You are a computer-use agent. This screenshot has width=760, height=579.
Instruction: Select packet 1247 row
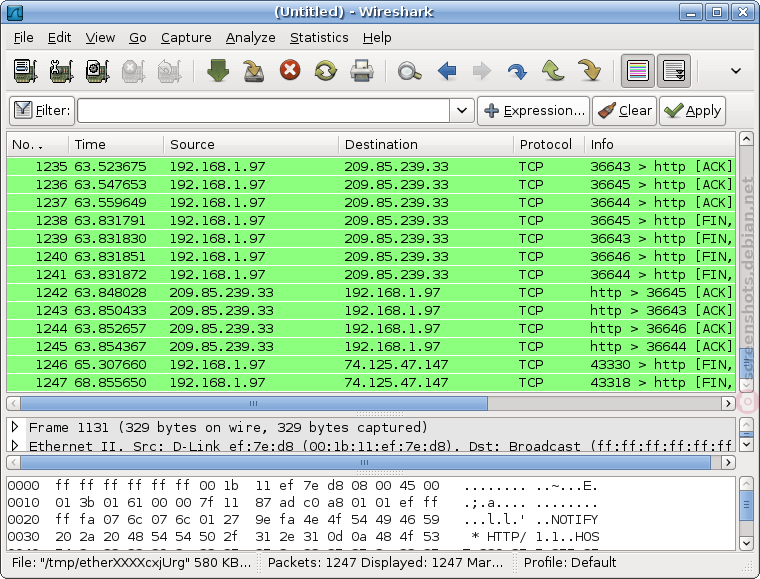(x=371, y=382)
